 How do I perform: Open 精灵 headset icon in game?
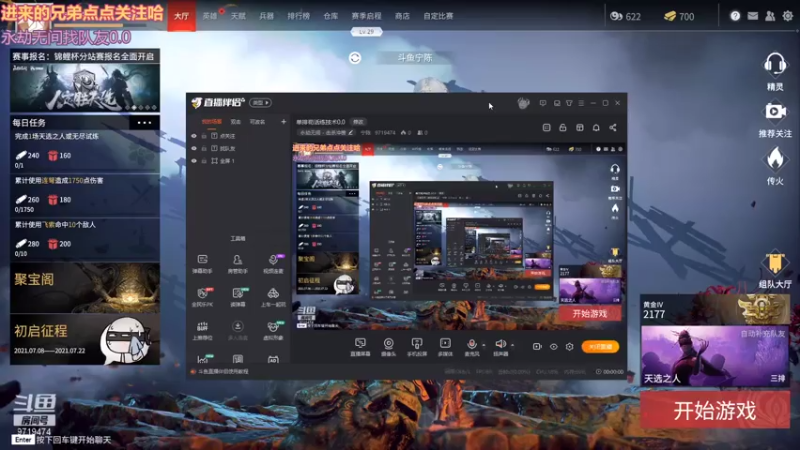click(775, 71)
